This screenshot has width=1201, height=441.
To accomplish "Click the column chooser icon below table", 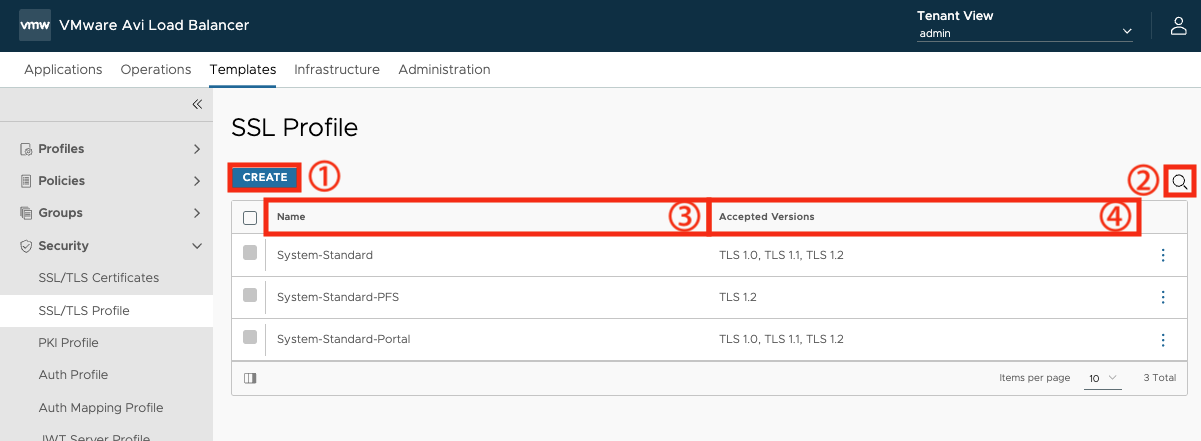I will 250,378.
